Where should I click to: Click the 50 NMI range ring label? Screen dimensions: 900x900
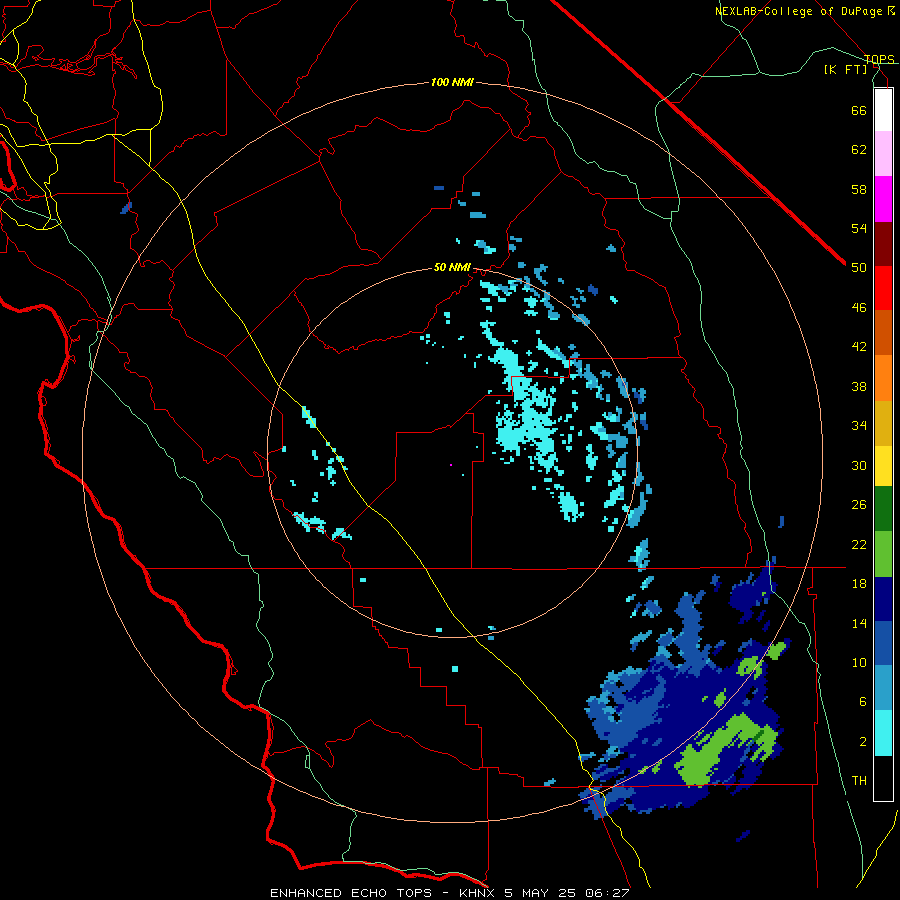(452, 267)
